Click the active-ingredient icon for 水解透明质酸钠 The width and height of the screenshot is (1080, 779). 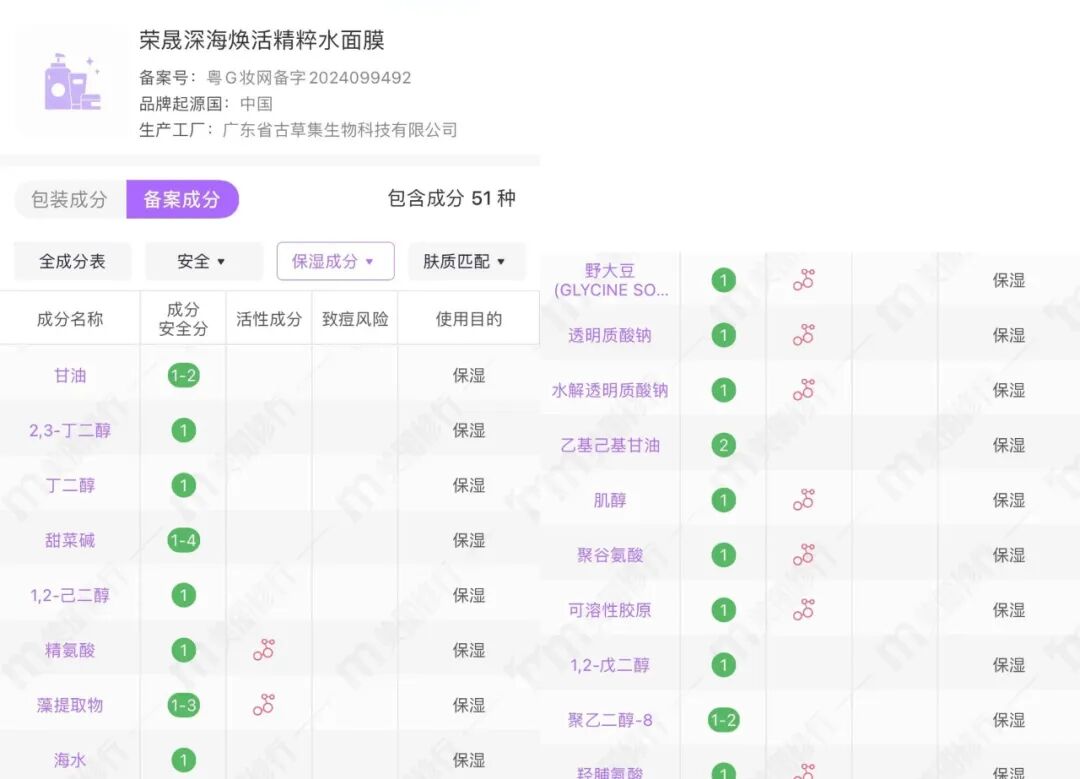(x=804, y=390)
